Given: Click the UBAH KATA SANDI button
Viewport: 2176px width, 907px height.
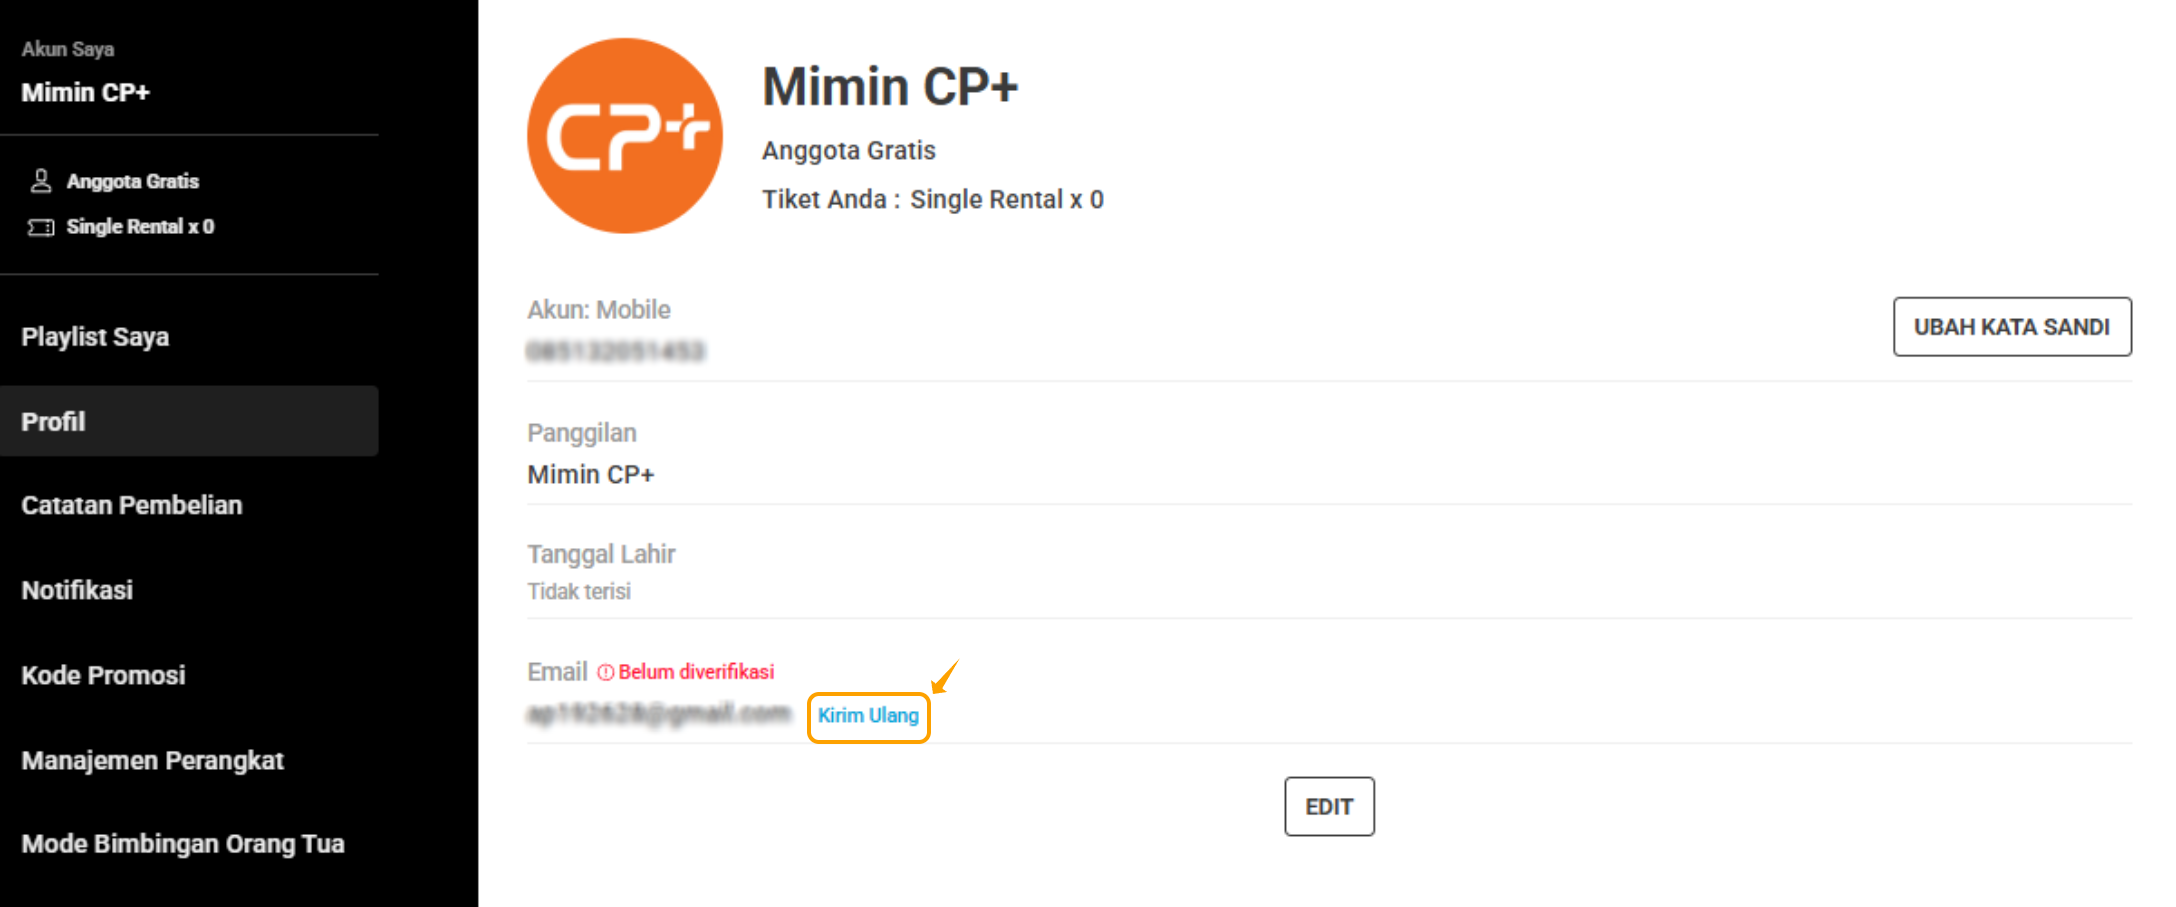Looking at the screenshot, I should pyautogui.click(x=2012, y=327).
